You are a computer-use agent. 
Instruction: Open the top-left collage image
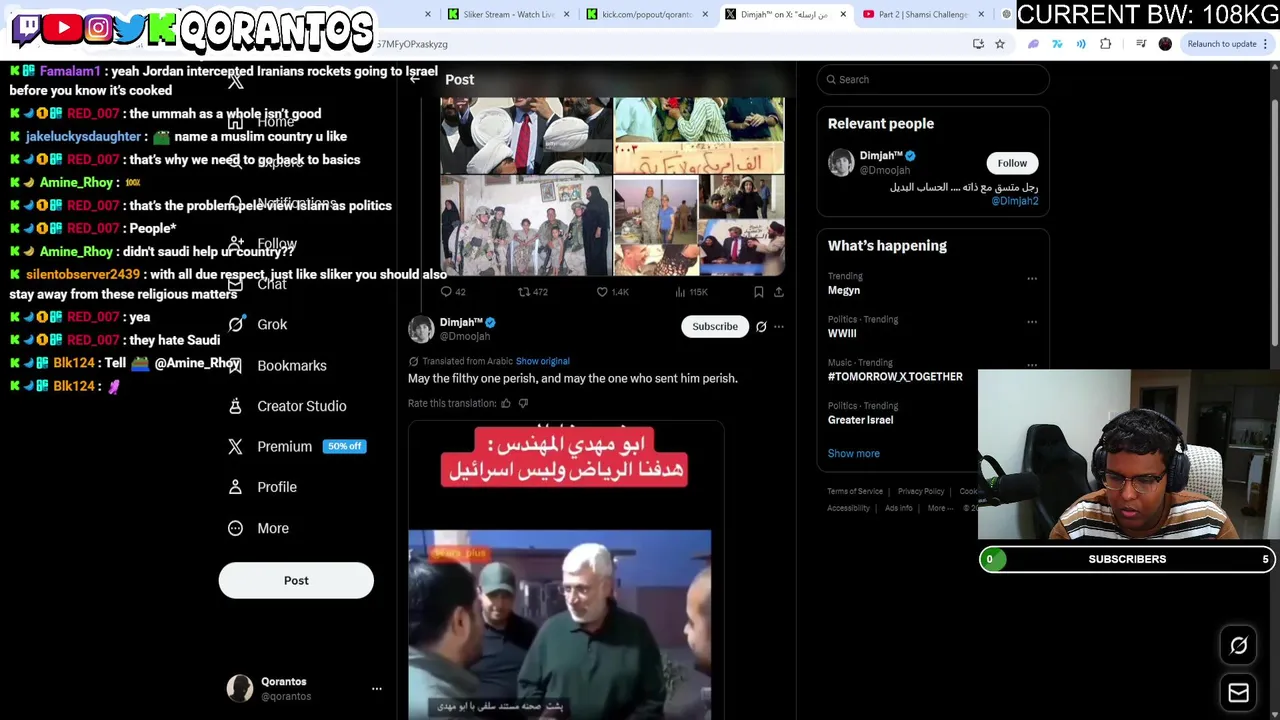click(x=526, y=137)
